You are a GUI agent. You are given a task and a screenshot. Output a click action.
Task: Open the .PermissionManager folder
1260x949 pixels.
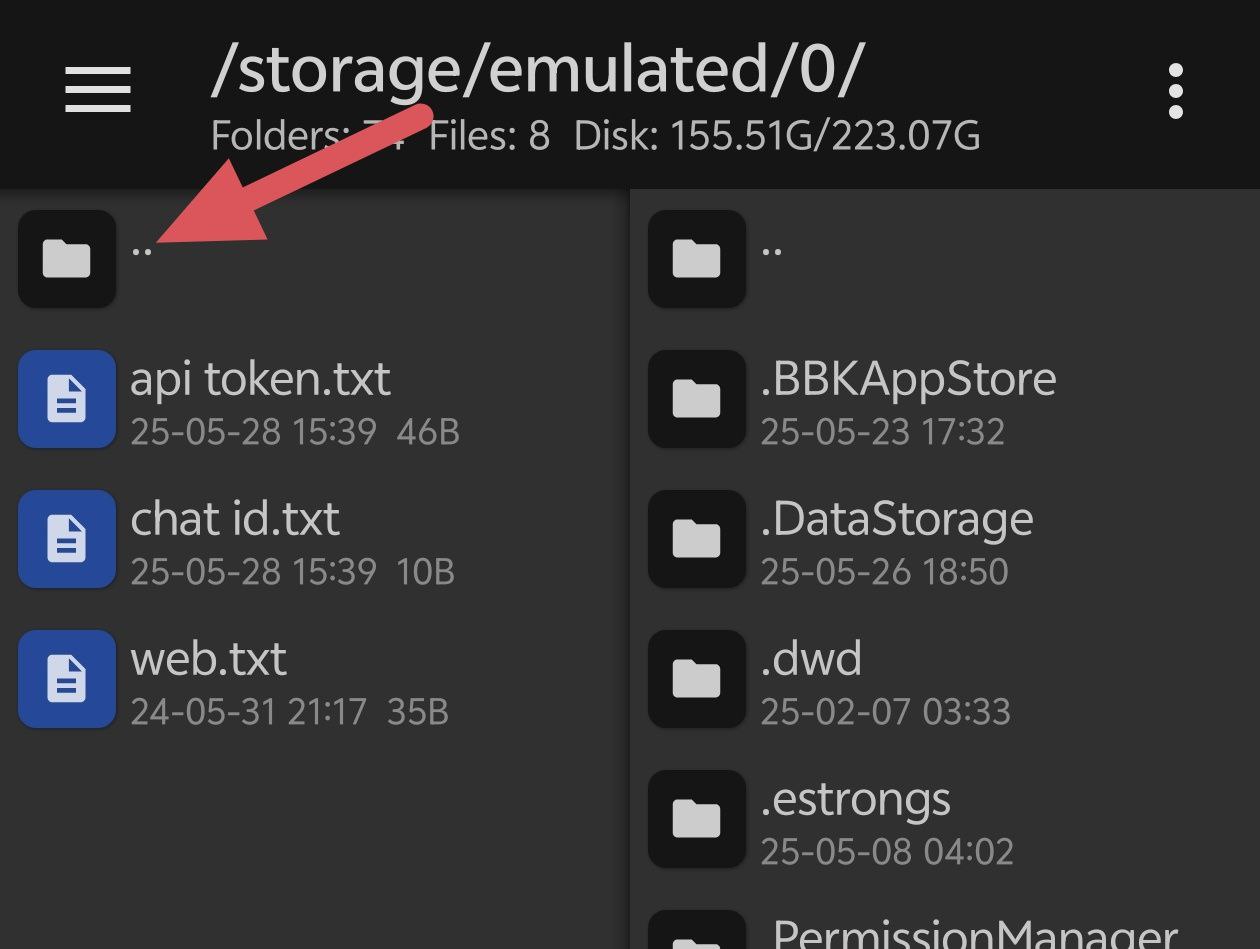coord(974,934)
